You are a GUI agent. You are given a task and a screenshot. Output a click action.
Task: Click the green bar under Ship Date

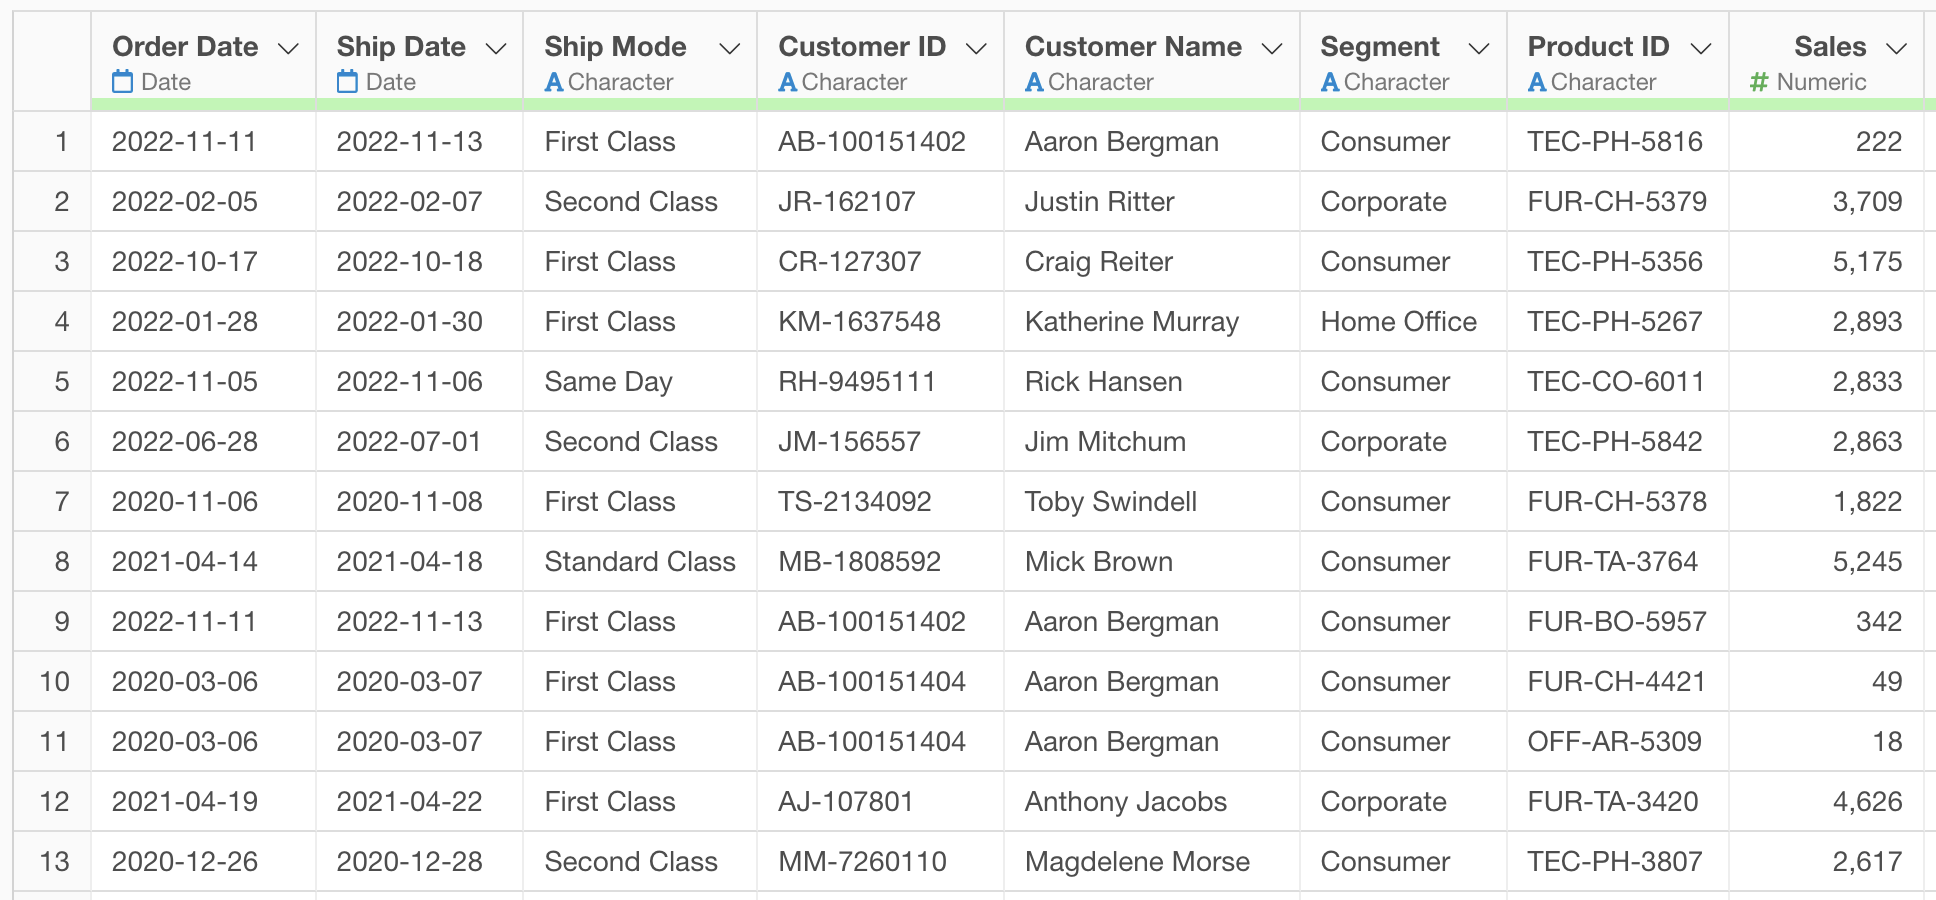420,104
